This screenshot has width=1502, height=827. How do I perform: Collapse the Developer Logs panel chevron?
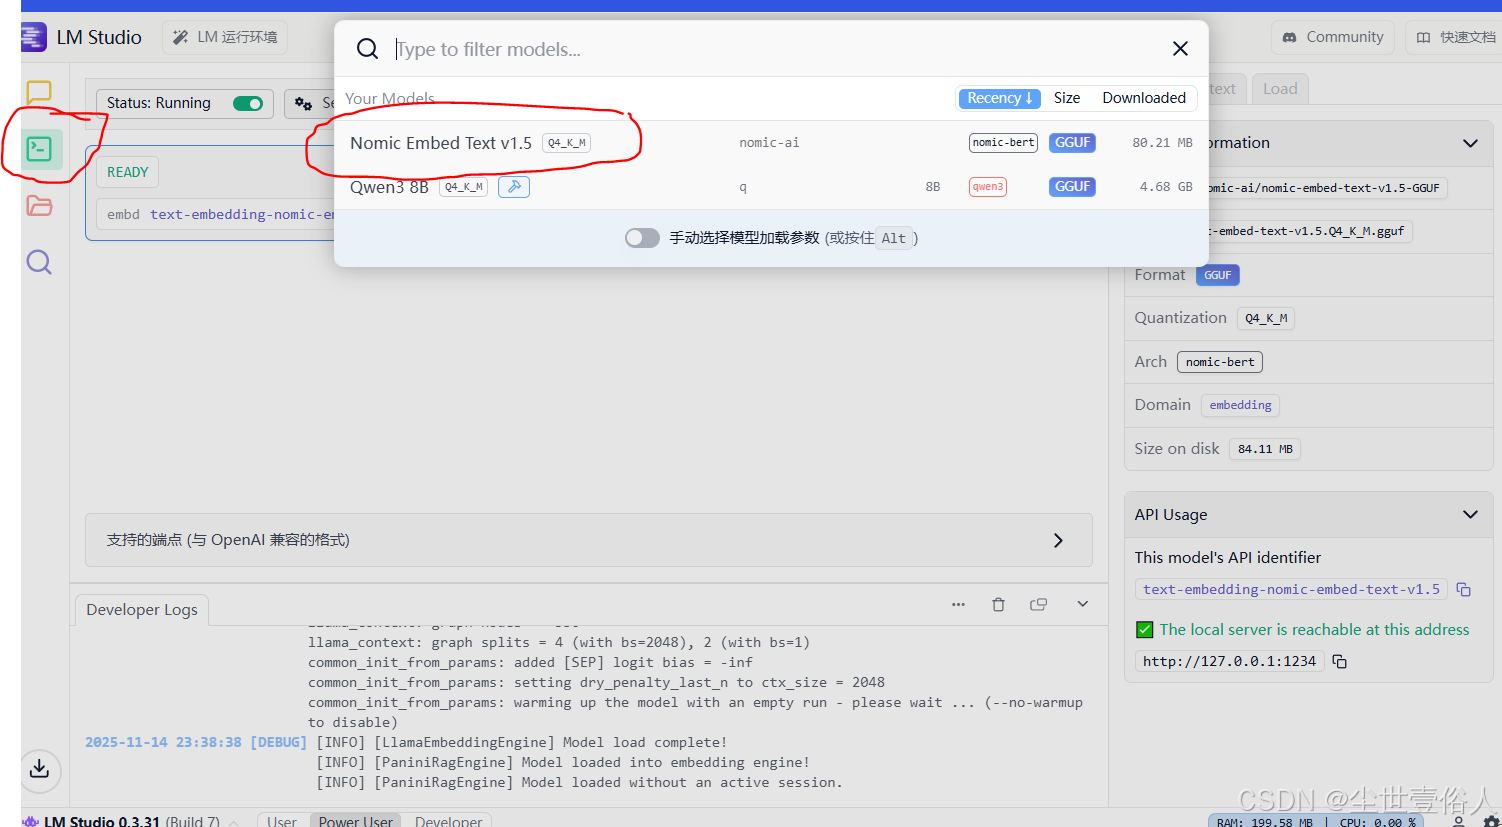1082,604
